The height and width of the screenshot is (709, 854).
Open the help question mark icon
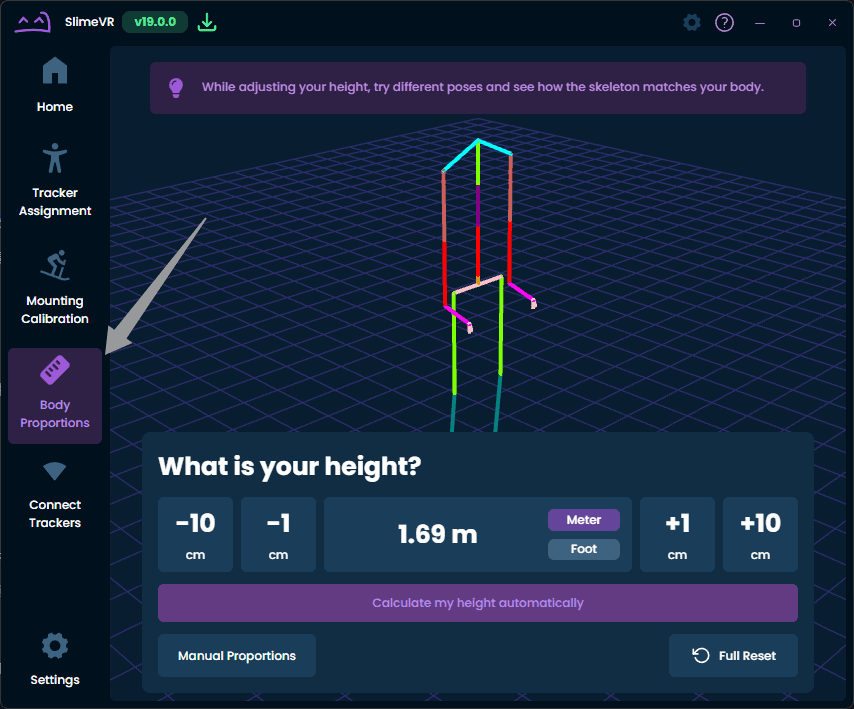(724, 22)
